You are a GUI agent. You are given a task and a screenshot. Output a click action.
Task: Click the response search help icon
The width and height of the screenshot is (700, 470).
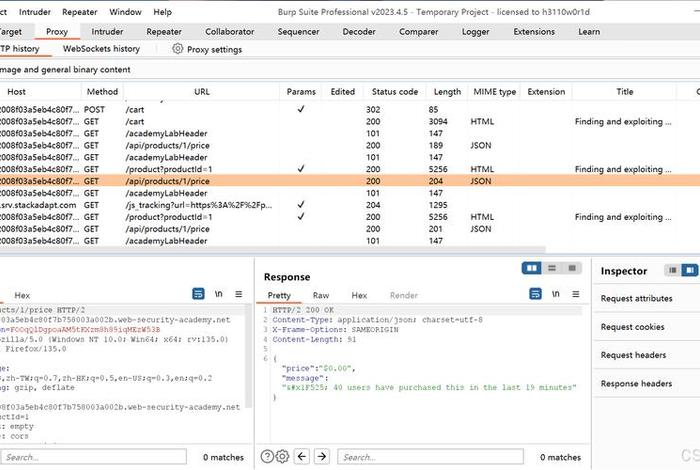(267, 457)
